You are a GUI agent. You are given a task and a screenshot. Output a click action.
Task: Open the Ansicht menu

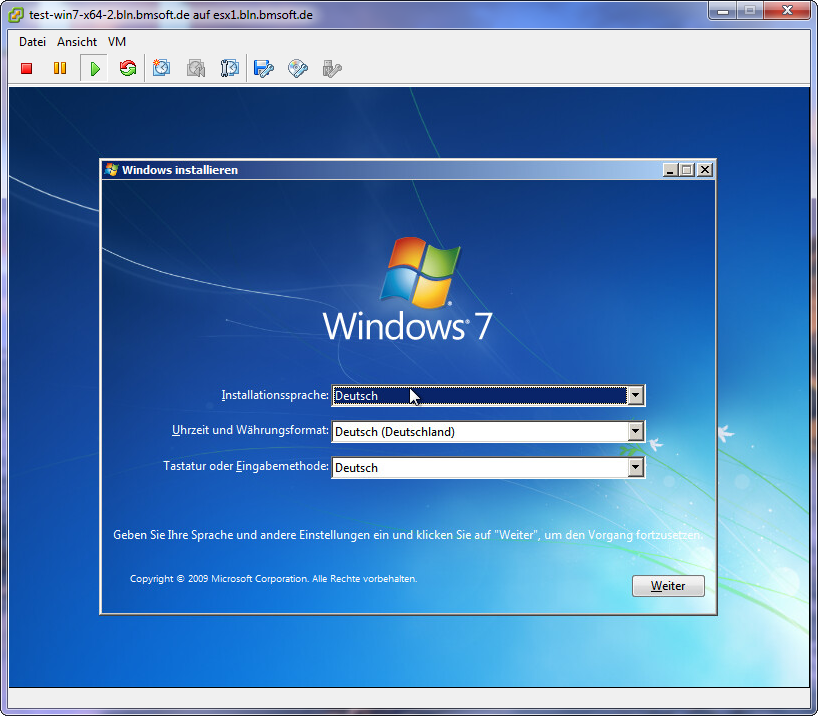point(77,42)
